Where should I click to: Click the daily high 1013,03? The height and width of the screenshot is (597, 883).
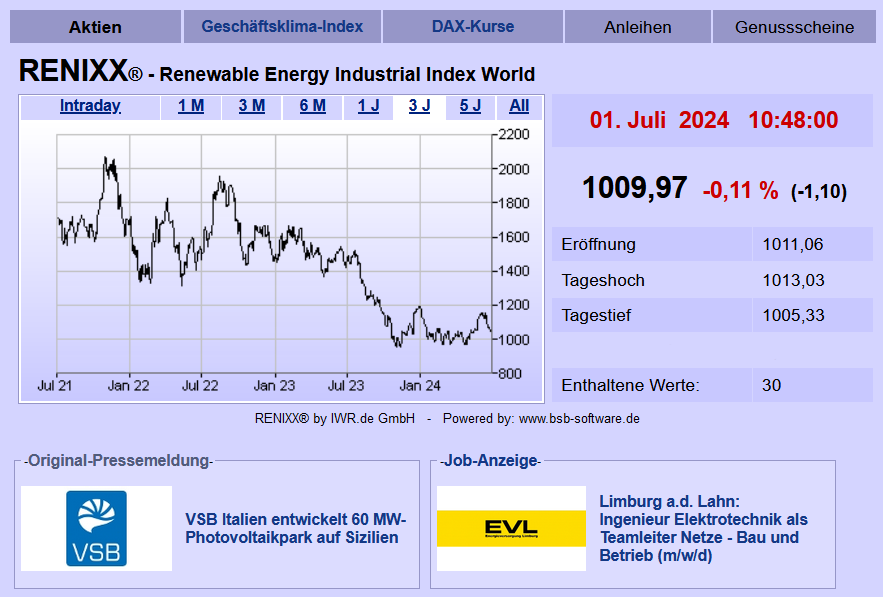[793, 280]
